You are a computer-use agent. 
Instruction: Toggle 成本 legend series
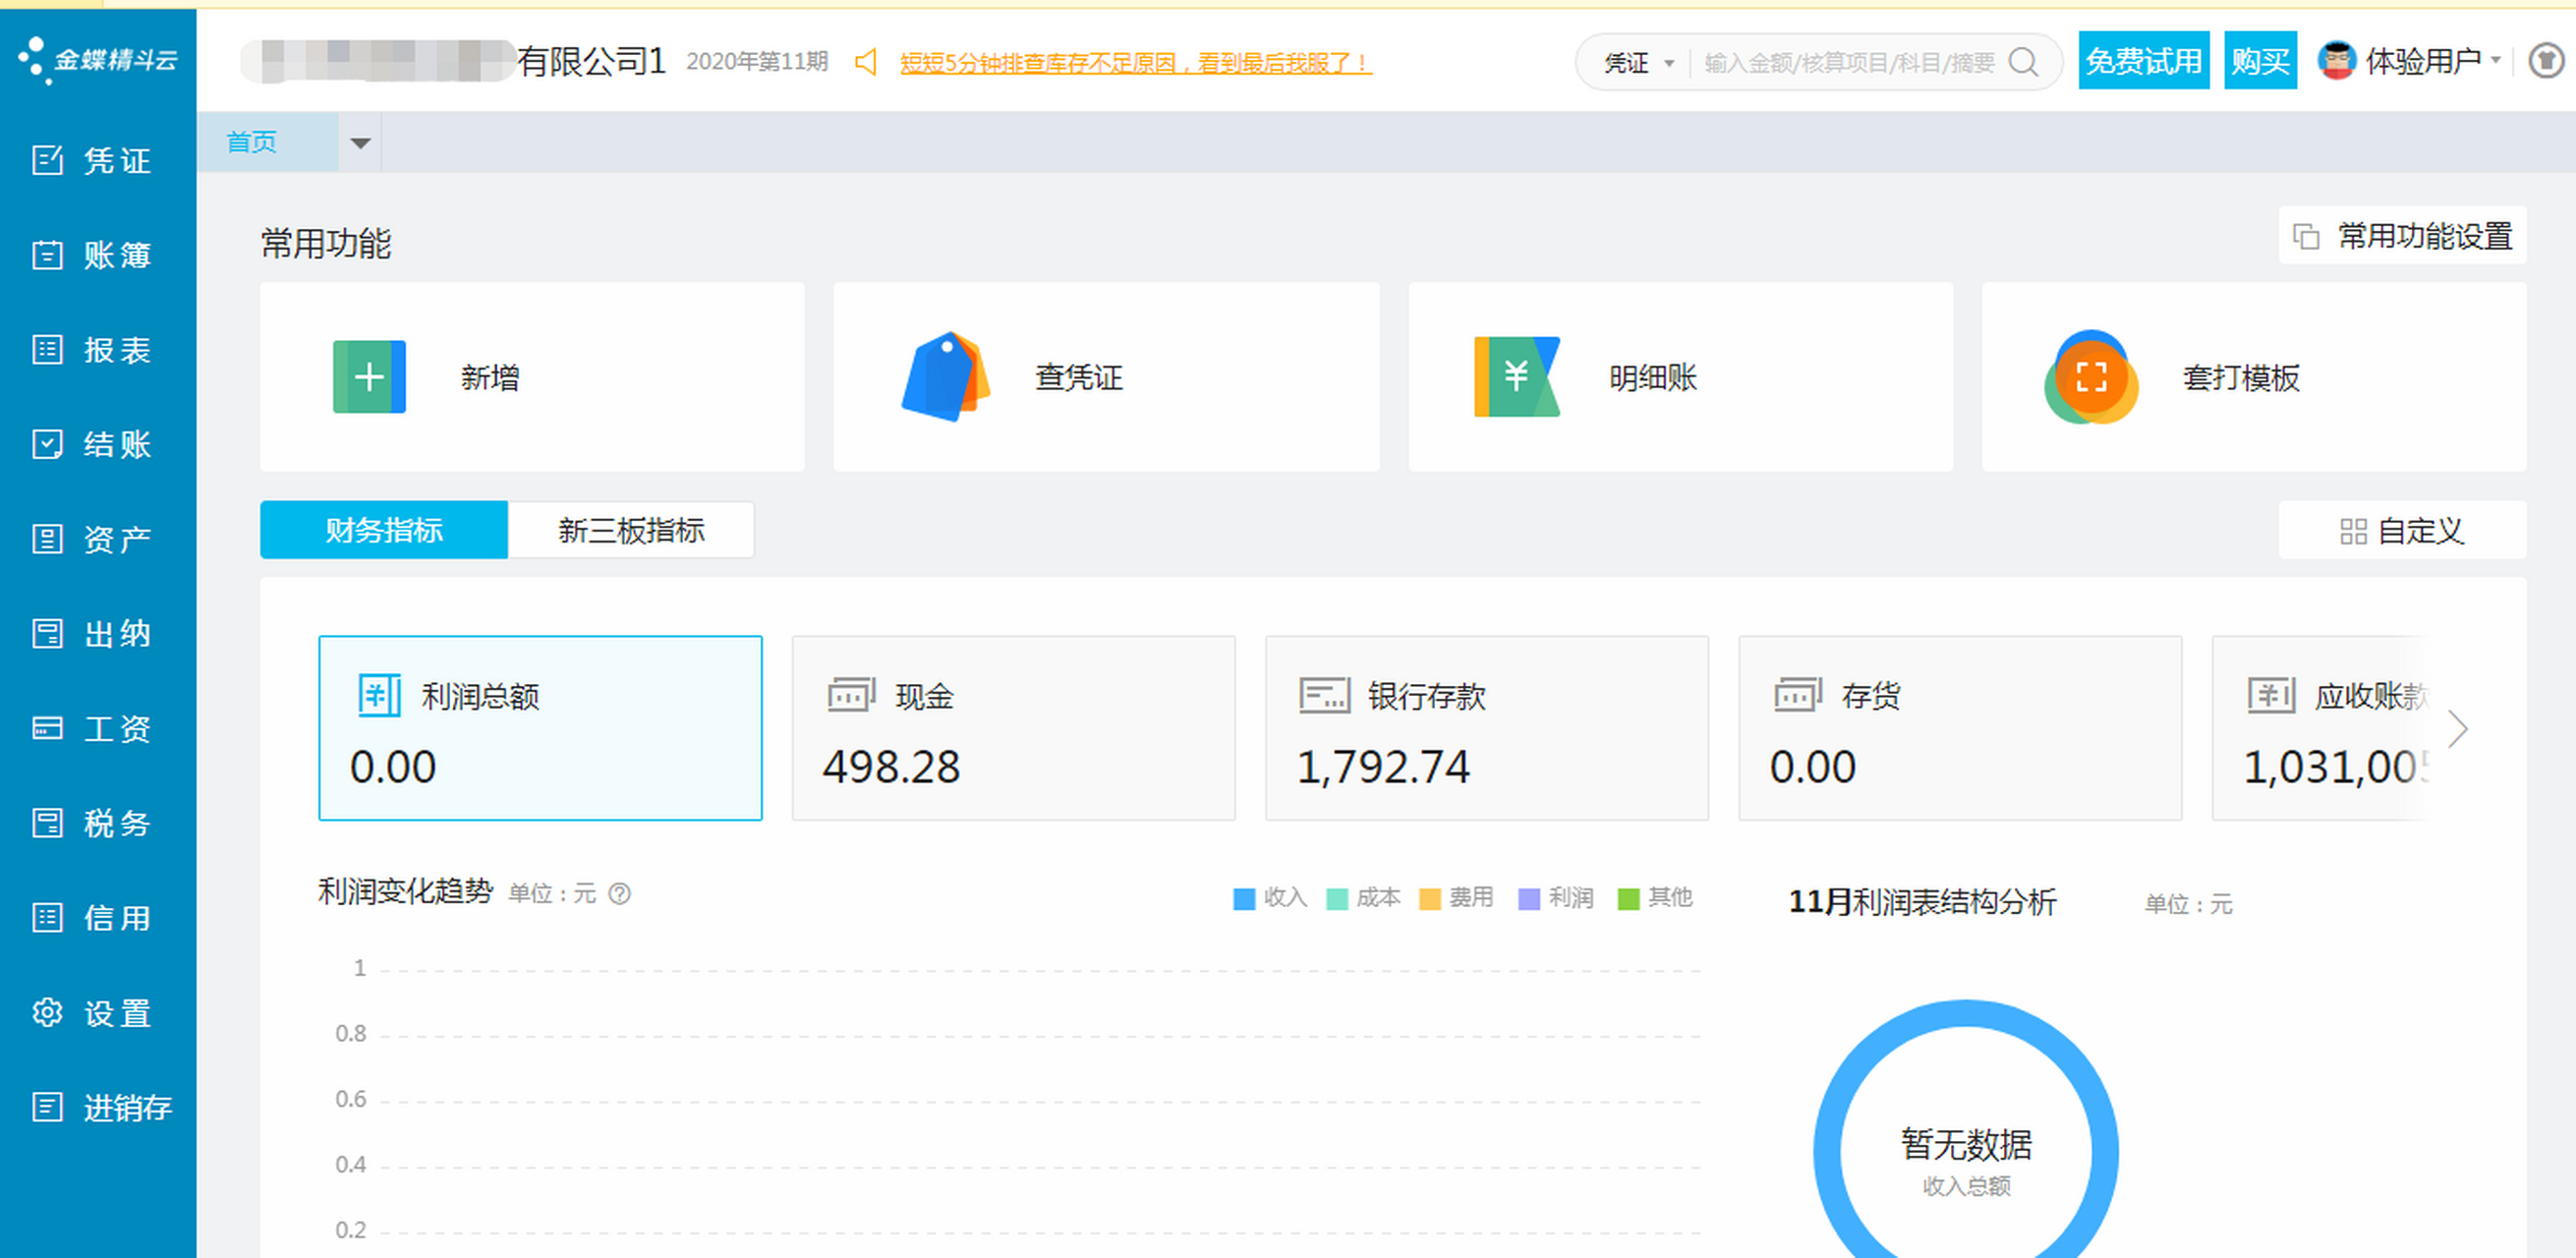pyautogui.click(x=1363, y=898)
